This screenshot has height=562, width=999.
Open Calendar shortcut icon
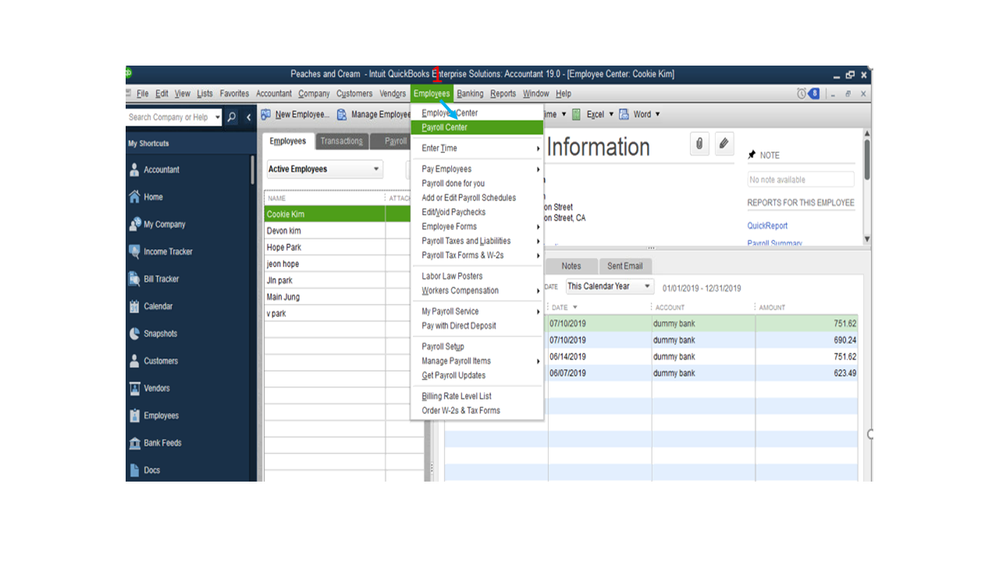134,306
